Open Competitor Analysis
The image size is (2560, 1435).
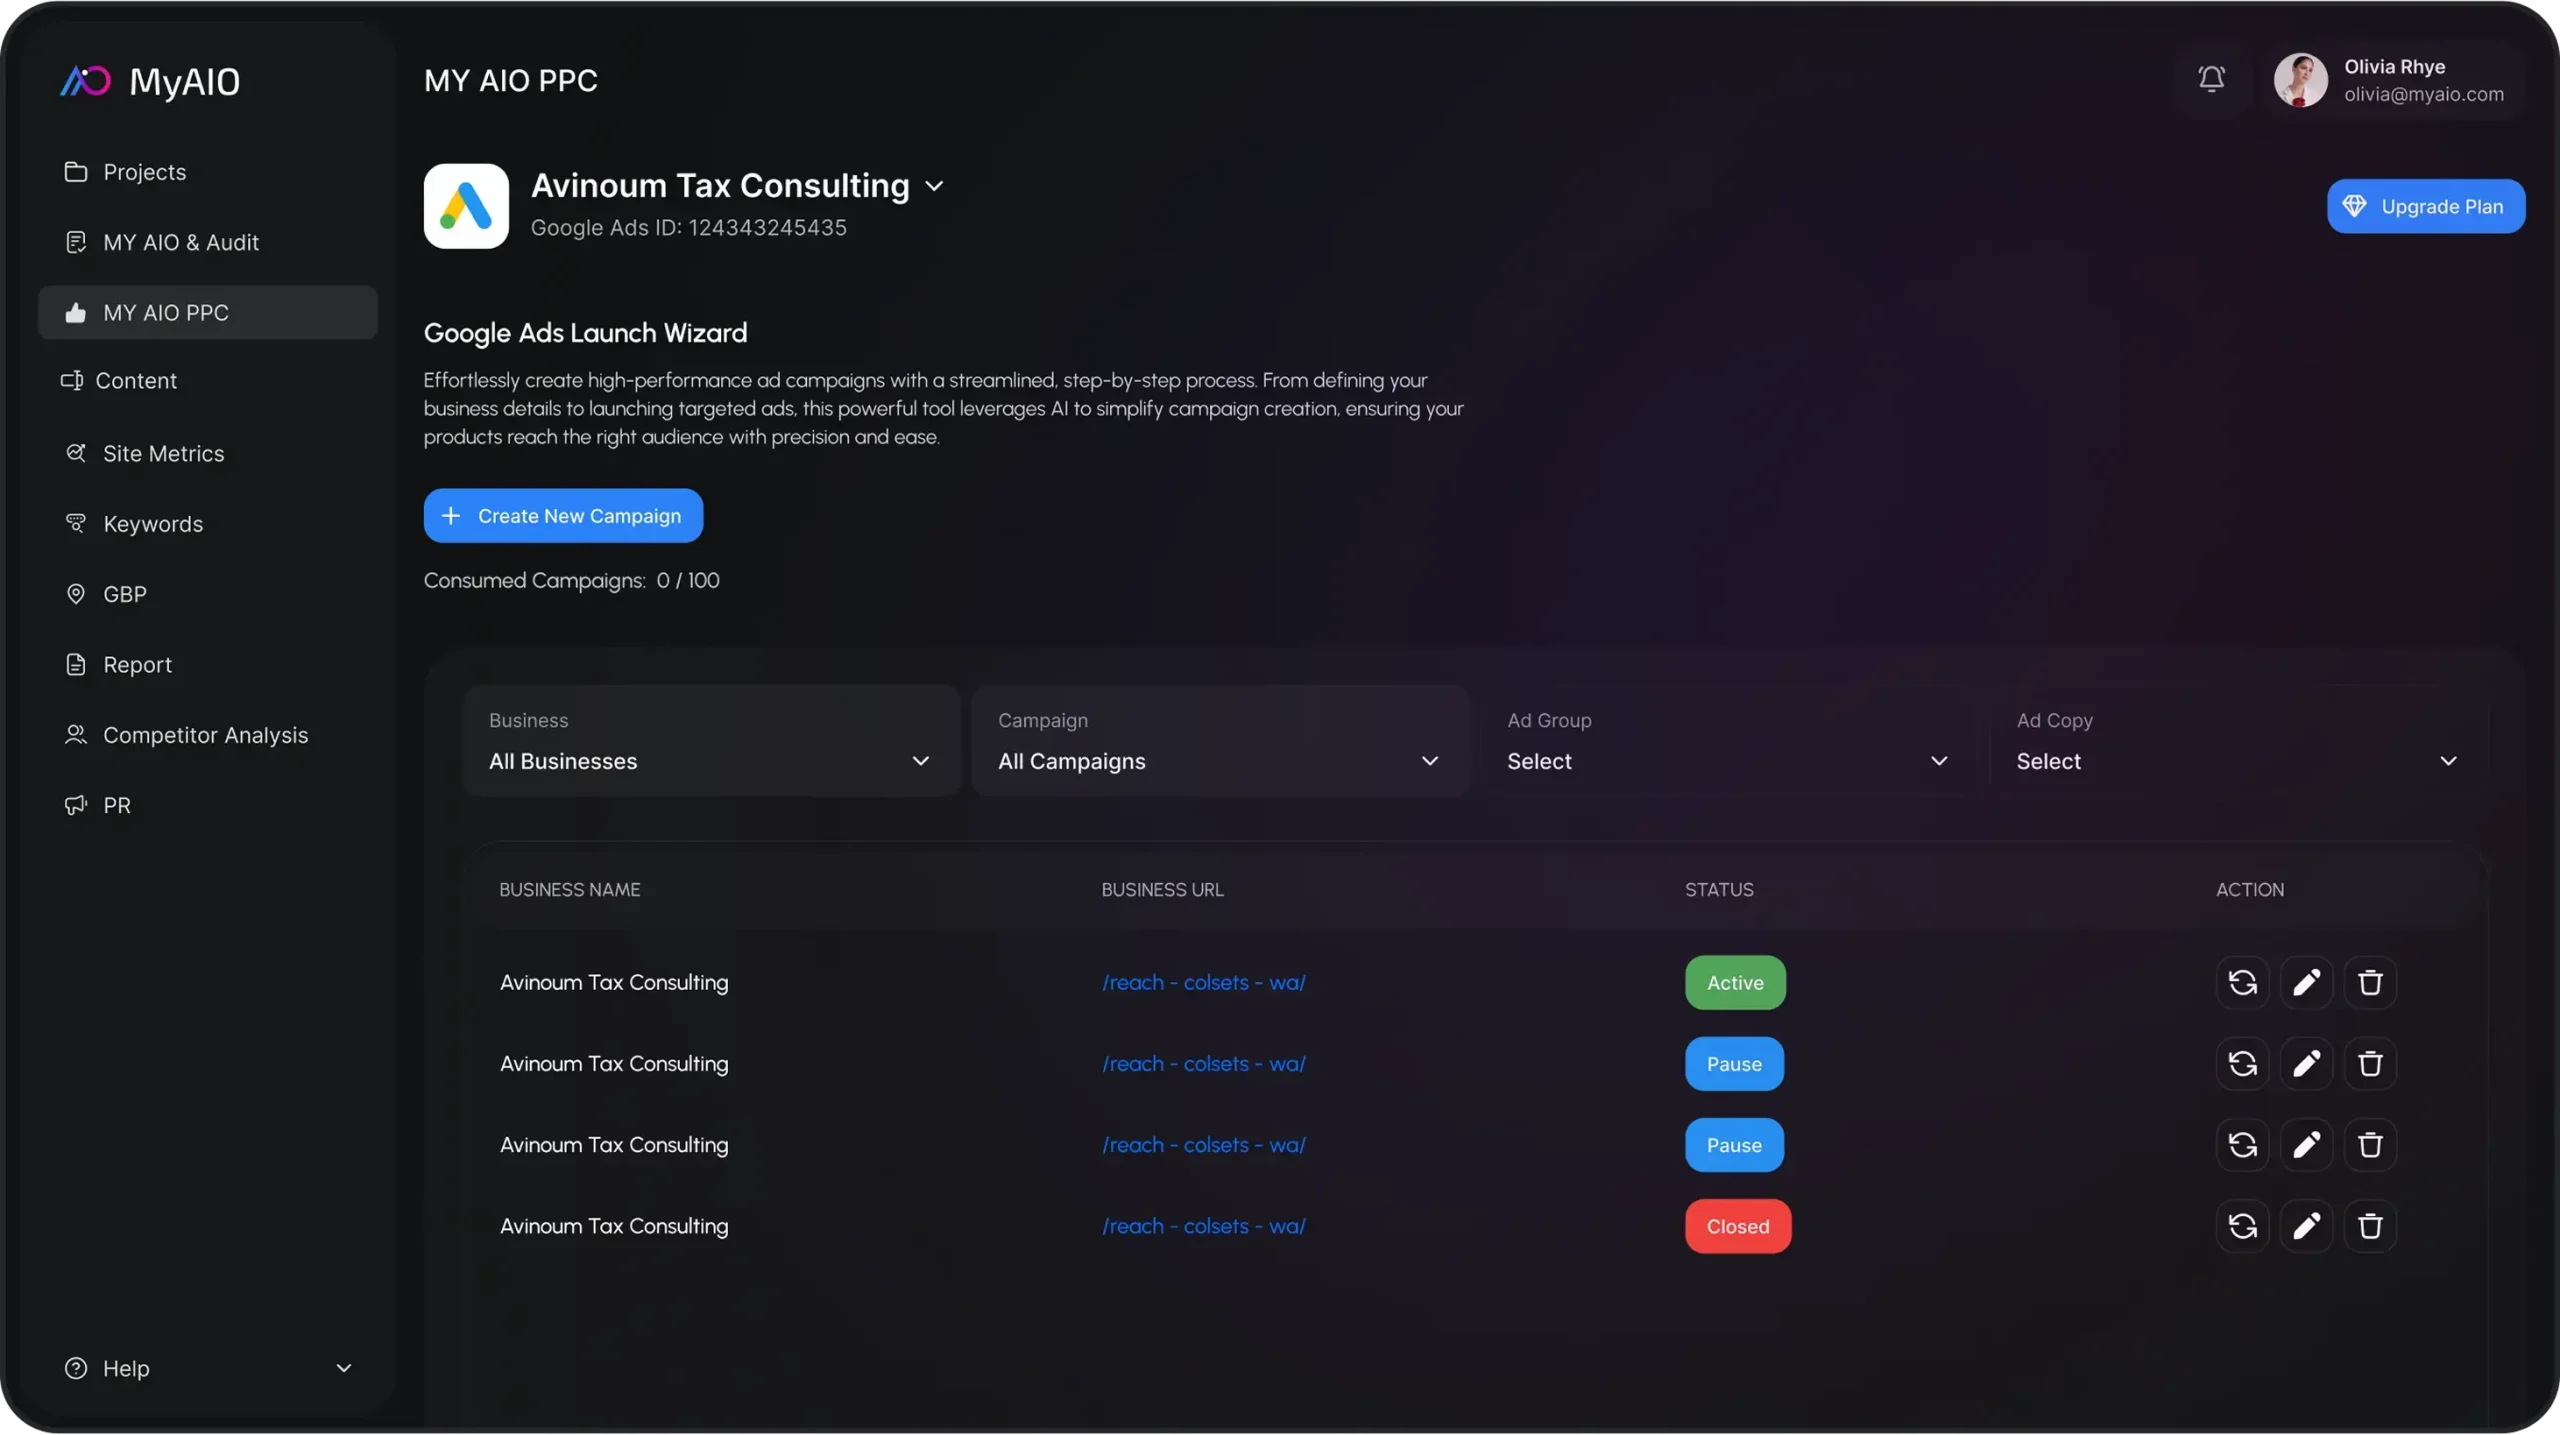click(208, 735)
